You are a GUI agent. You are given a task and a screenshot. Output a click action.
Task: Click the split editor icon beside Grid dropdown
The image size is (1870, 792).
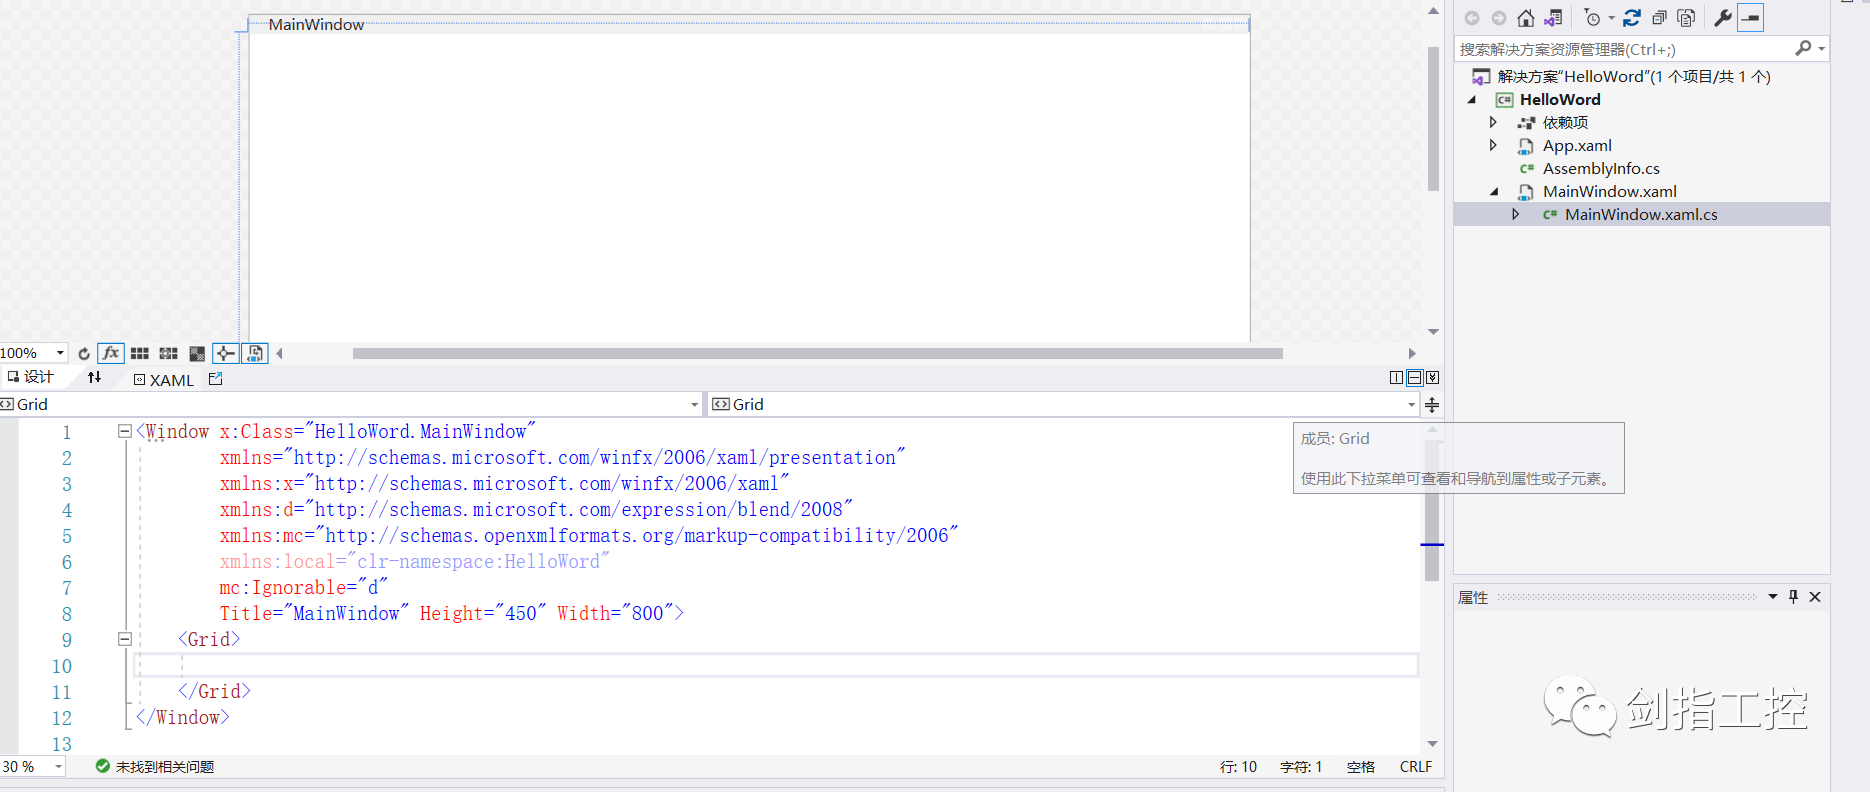(1432, 404)
